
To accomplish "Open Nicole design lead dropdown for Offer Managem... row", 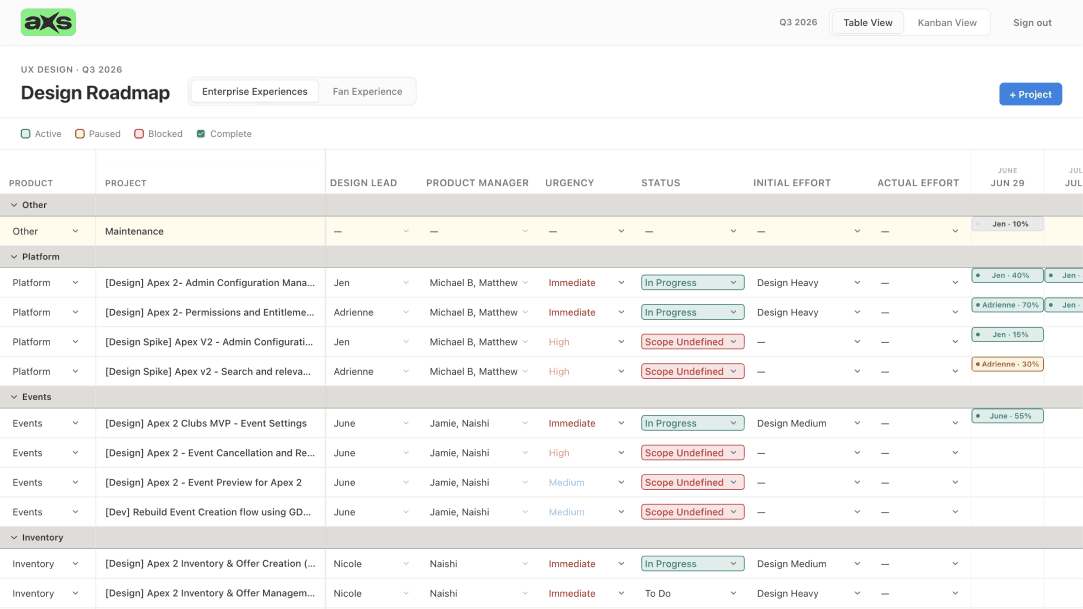I will pos(372,593).
